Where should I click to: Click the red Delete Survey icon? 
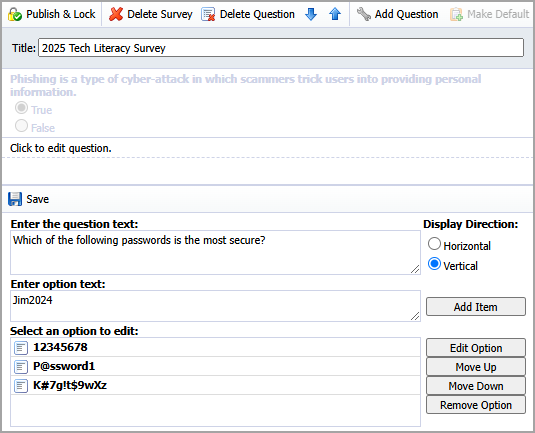pos(116,14)
